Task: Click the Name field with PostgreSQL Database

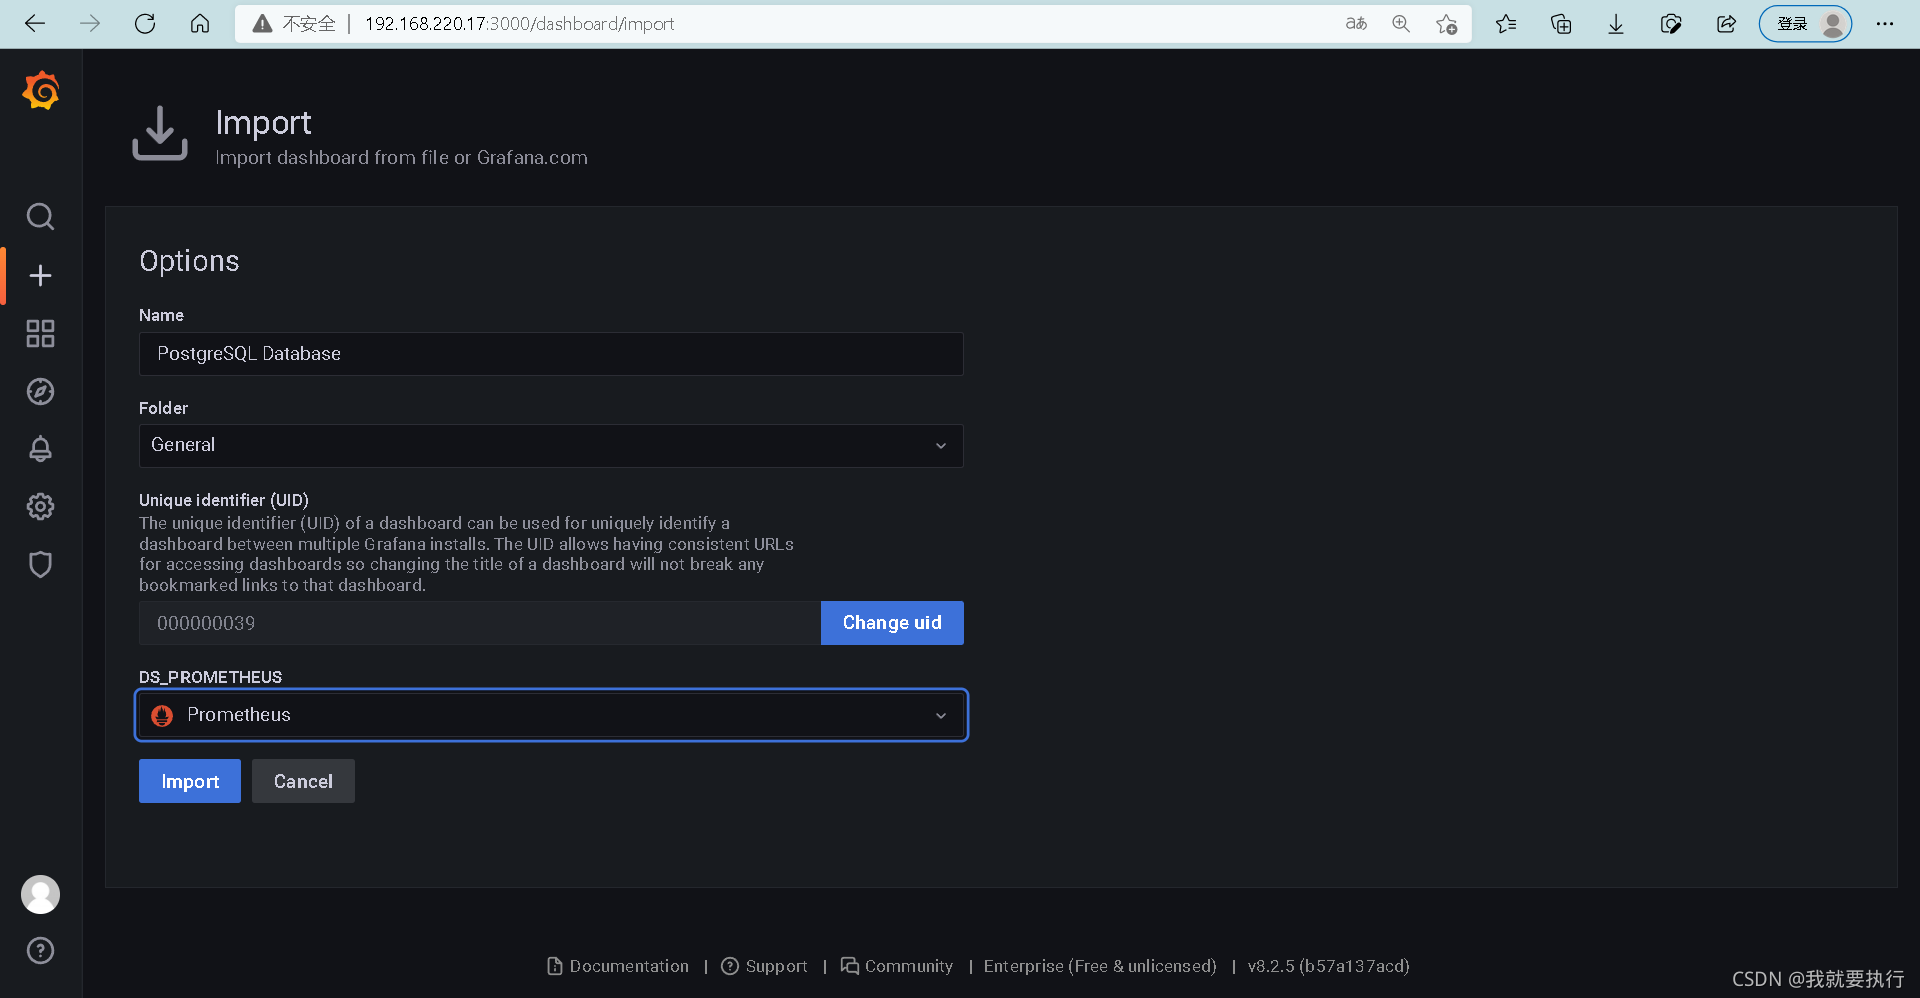Action: tap(551, 354)
